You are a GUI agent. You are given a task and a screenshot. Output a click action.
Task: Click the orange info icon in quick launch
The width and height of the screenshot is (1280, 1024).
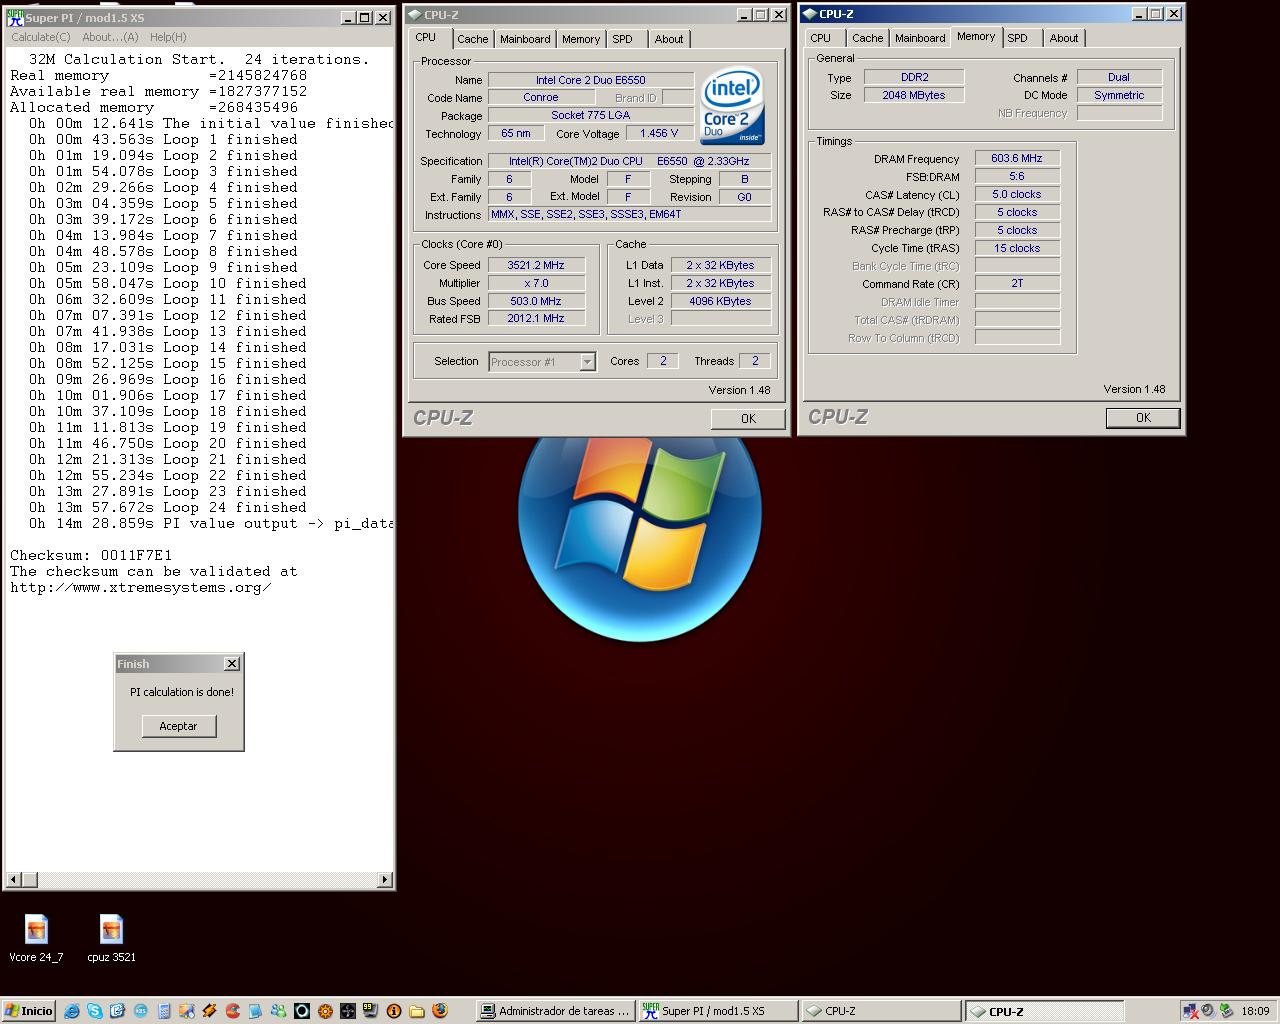point(394,1011)
